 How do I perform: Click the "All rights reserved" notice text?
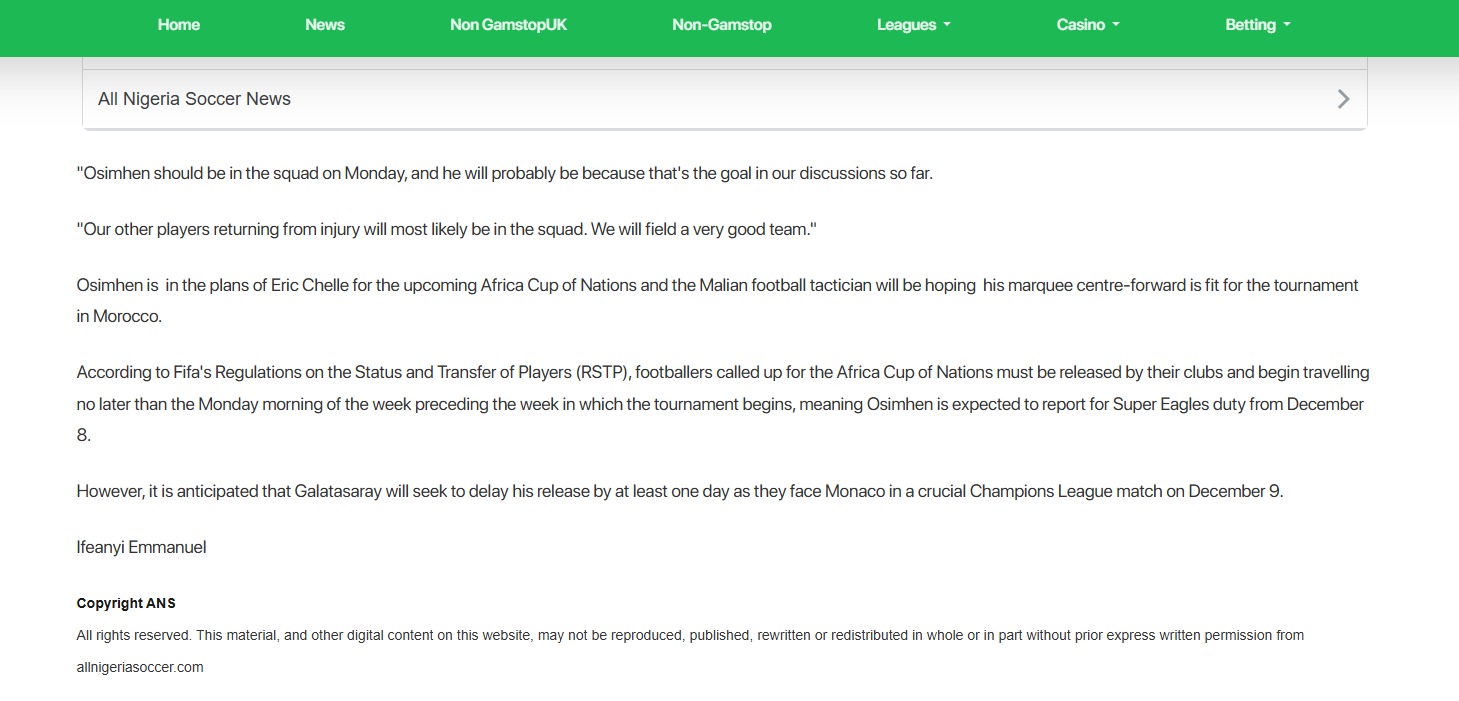690,635
